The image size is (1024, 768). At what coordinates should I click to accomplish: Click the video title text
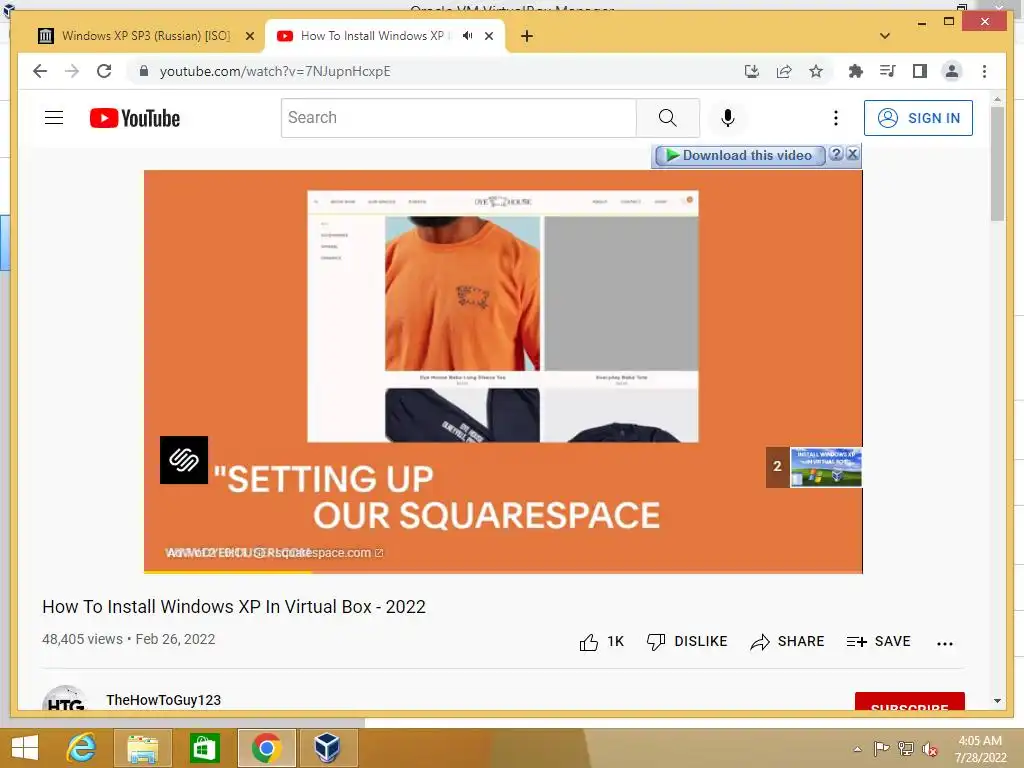click(x=234, y=607)
